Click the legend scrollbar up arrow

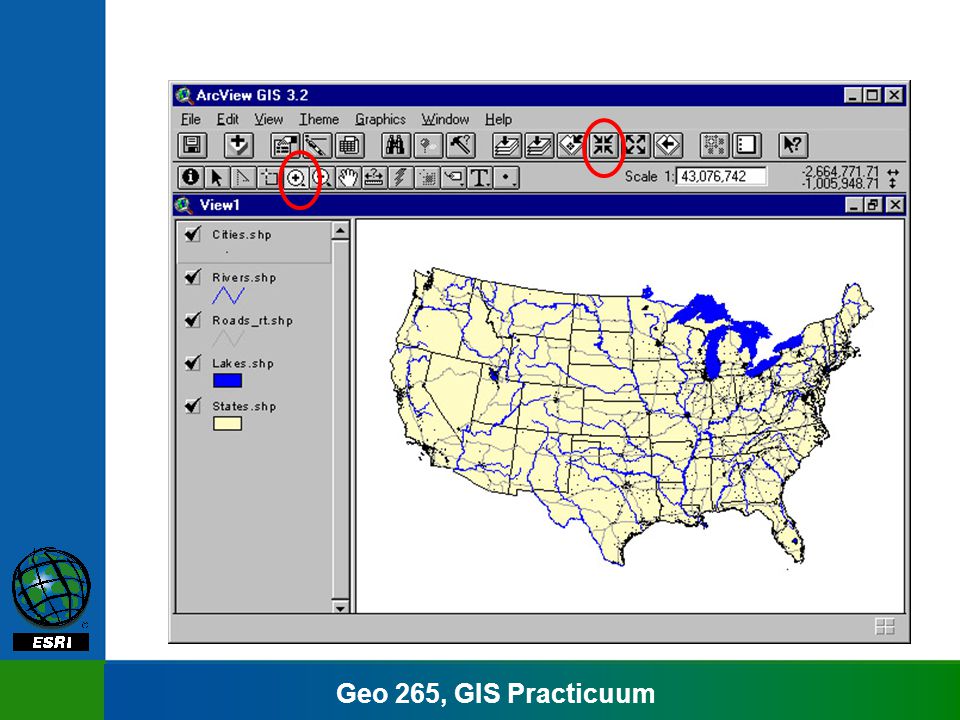[x=340, y=230]
